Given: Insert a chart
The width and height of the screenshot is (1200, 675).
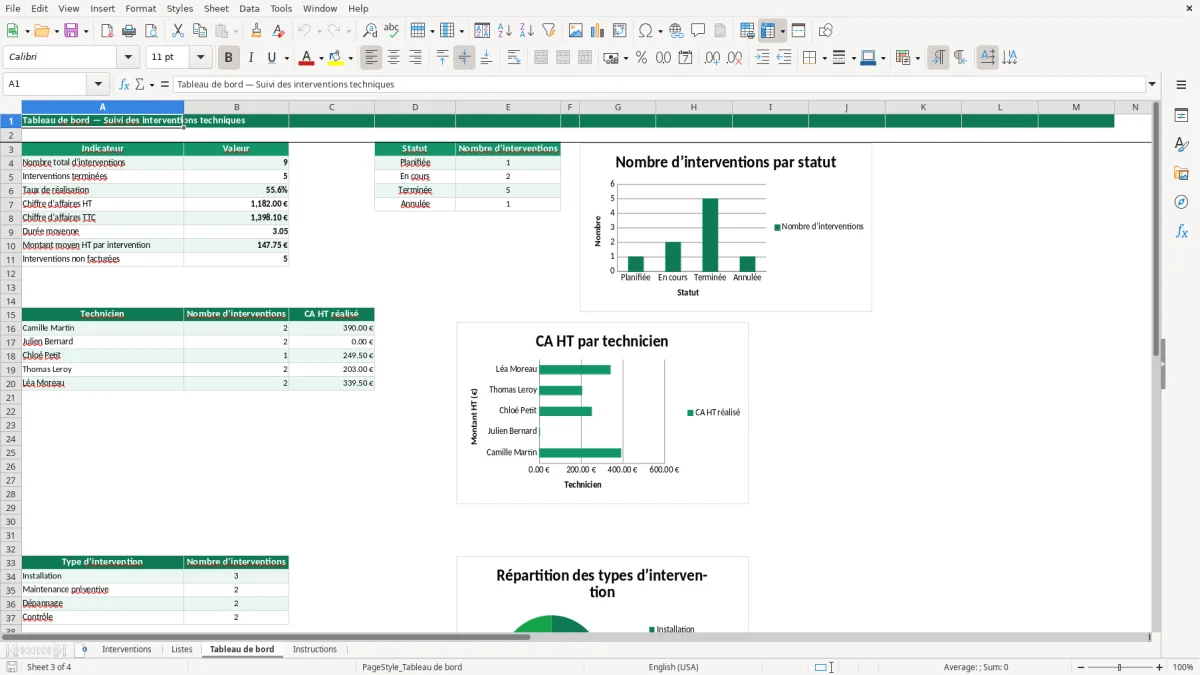Looking at the screenshot, I should coord(598,31).
